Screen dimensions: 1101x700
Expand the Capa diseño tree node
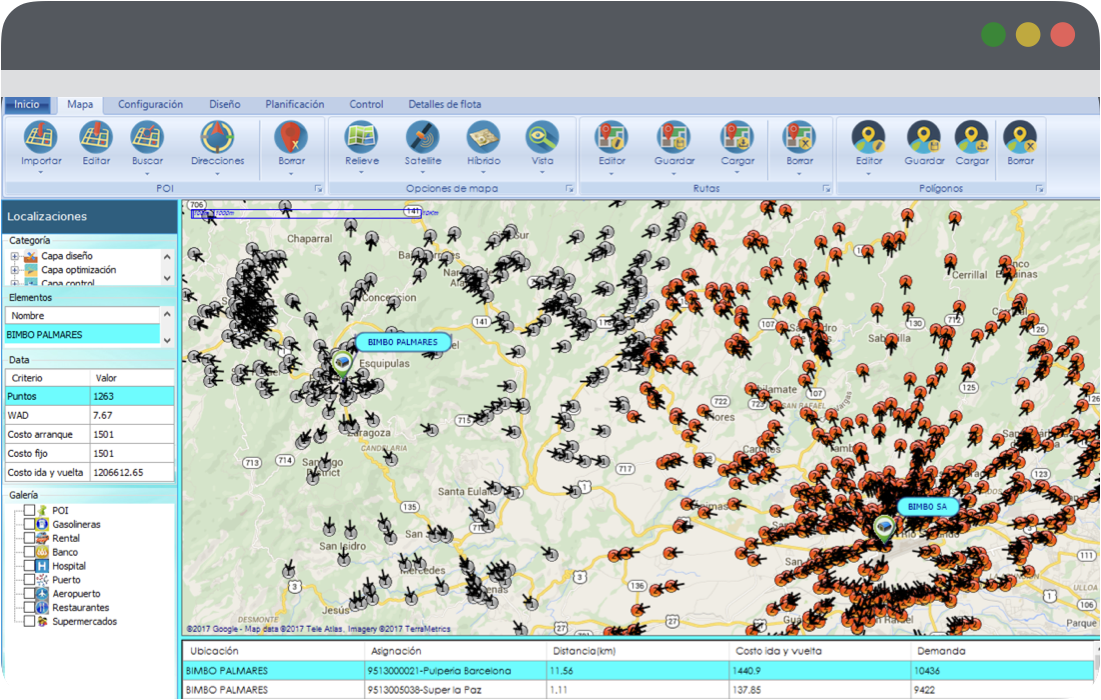(14, 256)
